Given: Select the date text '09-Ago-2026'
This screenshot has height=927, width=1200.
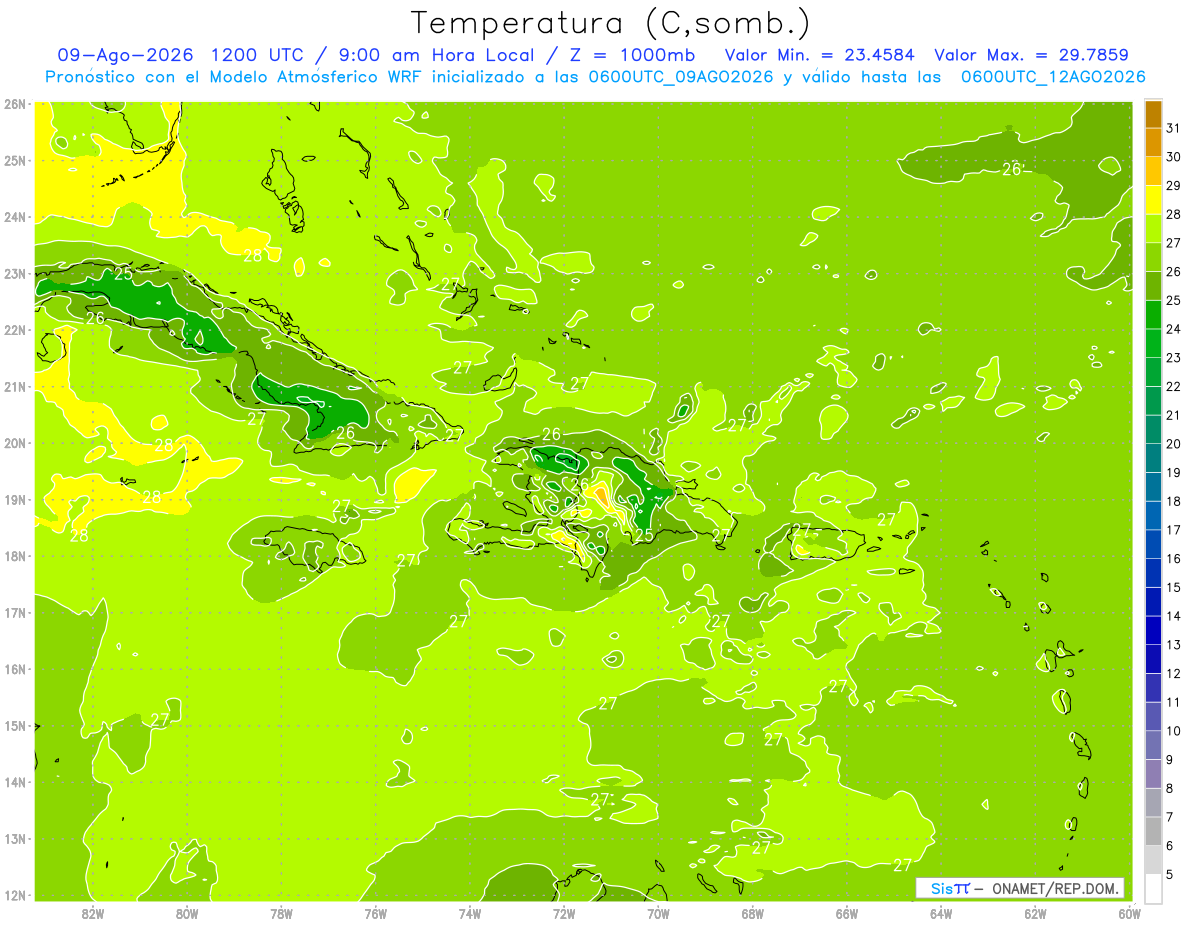Looking at the screenshot, I should (x=125, y=55).
